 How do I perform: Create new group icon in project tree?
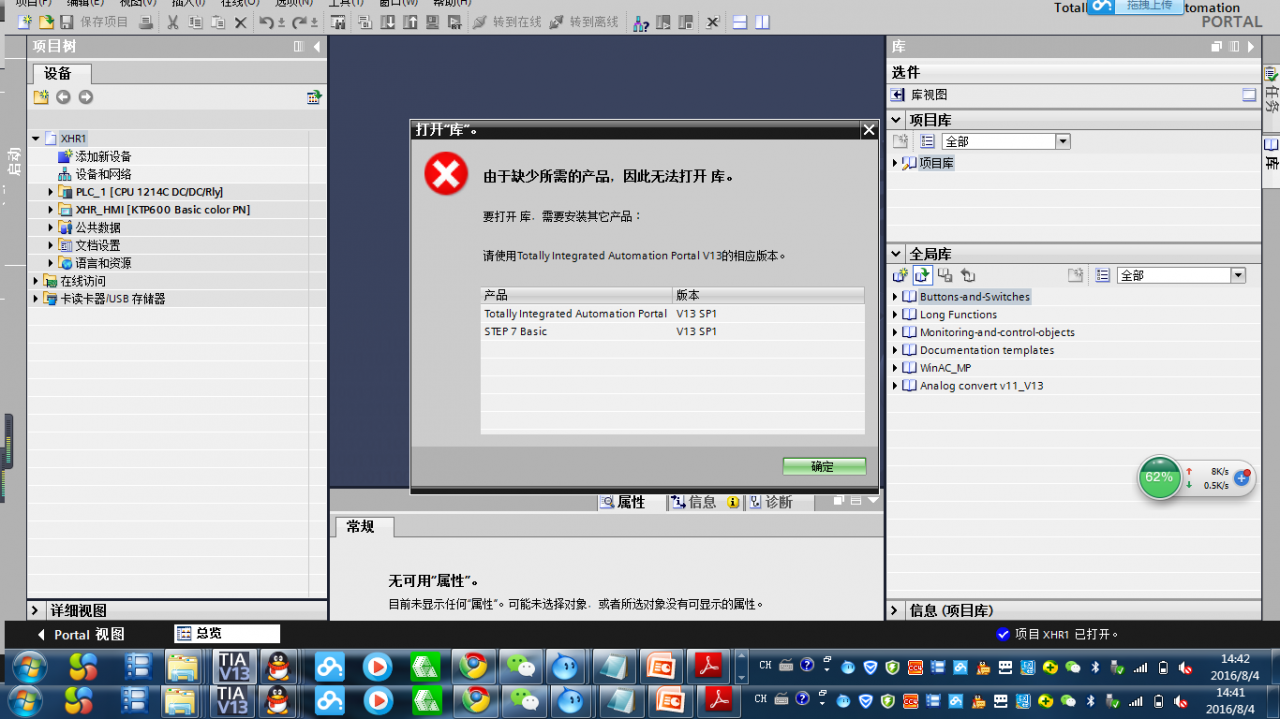[41, 97]
